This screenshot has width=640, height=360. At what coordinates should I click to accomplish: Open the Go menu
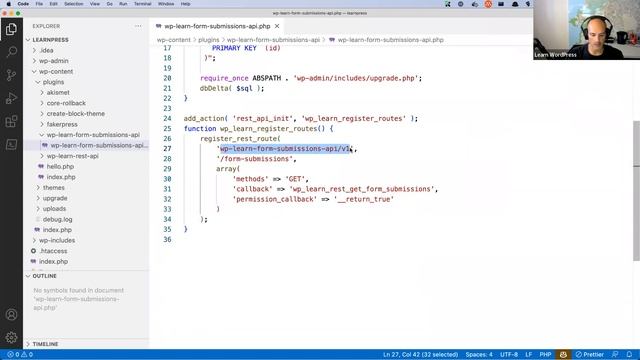tap(109, 4)
